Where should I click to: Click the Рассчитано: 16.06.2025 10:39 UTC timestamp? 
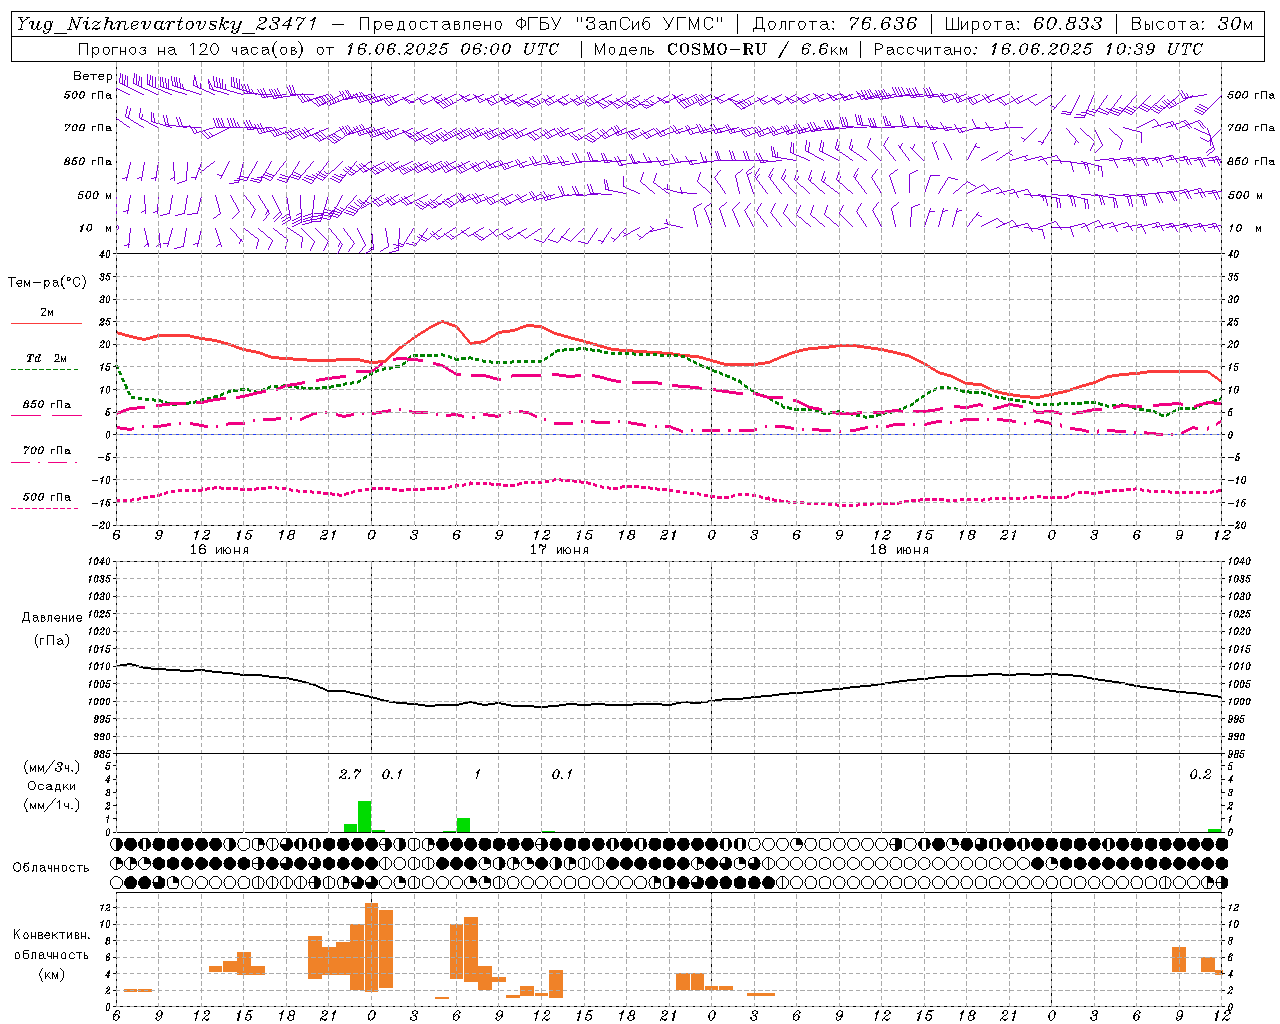[1038, 49]
